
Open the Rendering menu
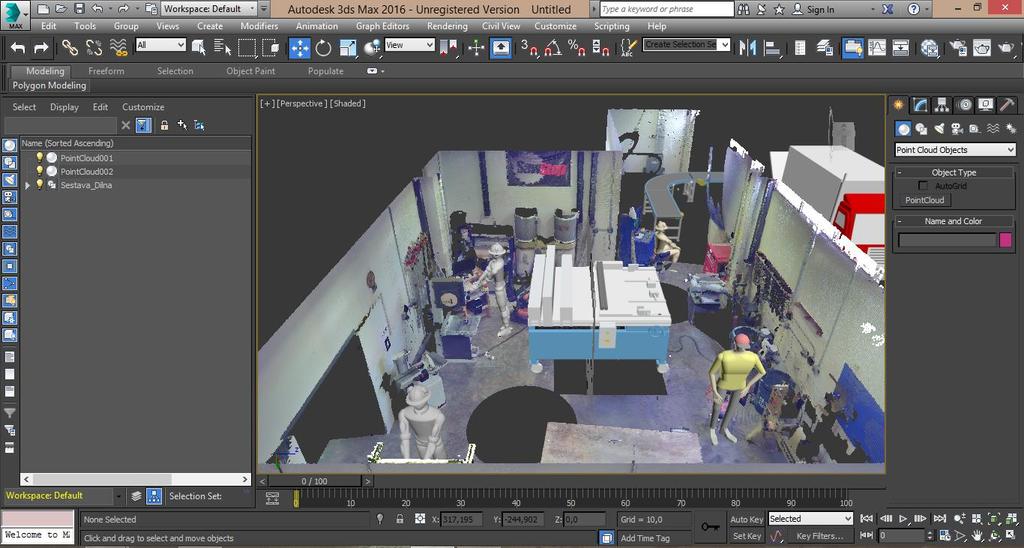[x=447, y=26]
